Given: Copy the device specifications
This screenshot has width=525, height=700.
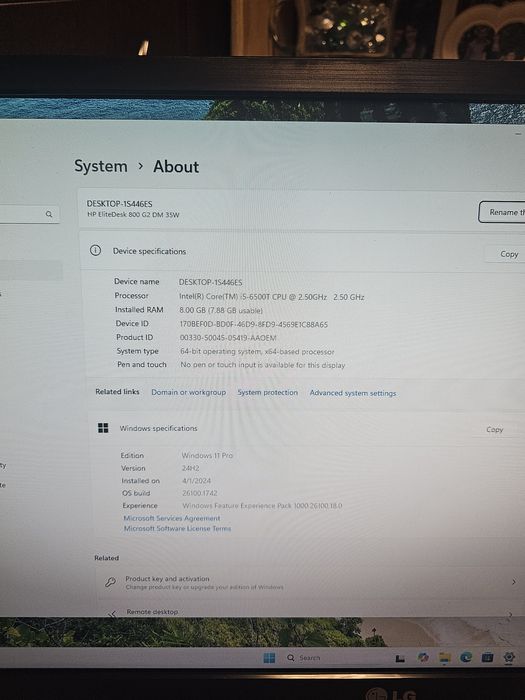Looking at the screenshot, I should tap(508, 254).
